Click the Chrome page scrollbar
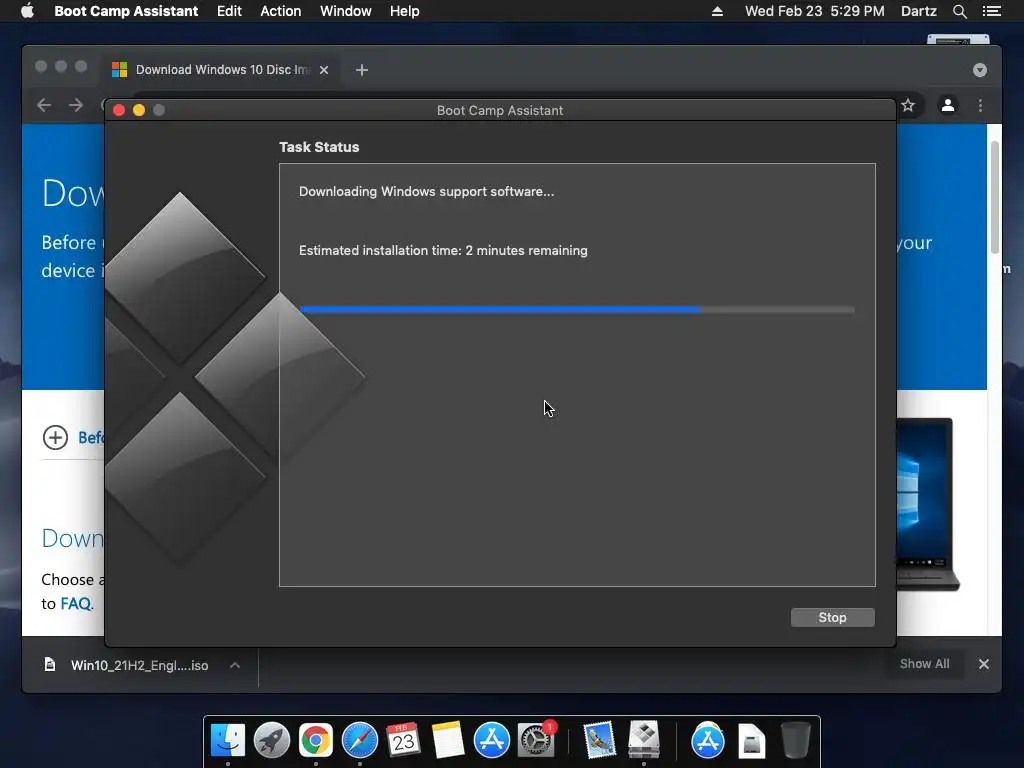Viewport: 1024px width, 768px height. click(995, 197)
